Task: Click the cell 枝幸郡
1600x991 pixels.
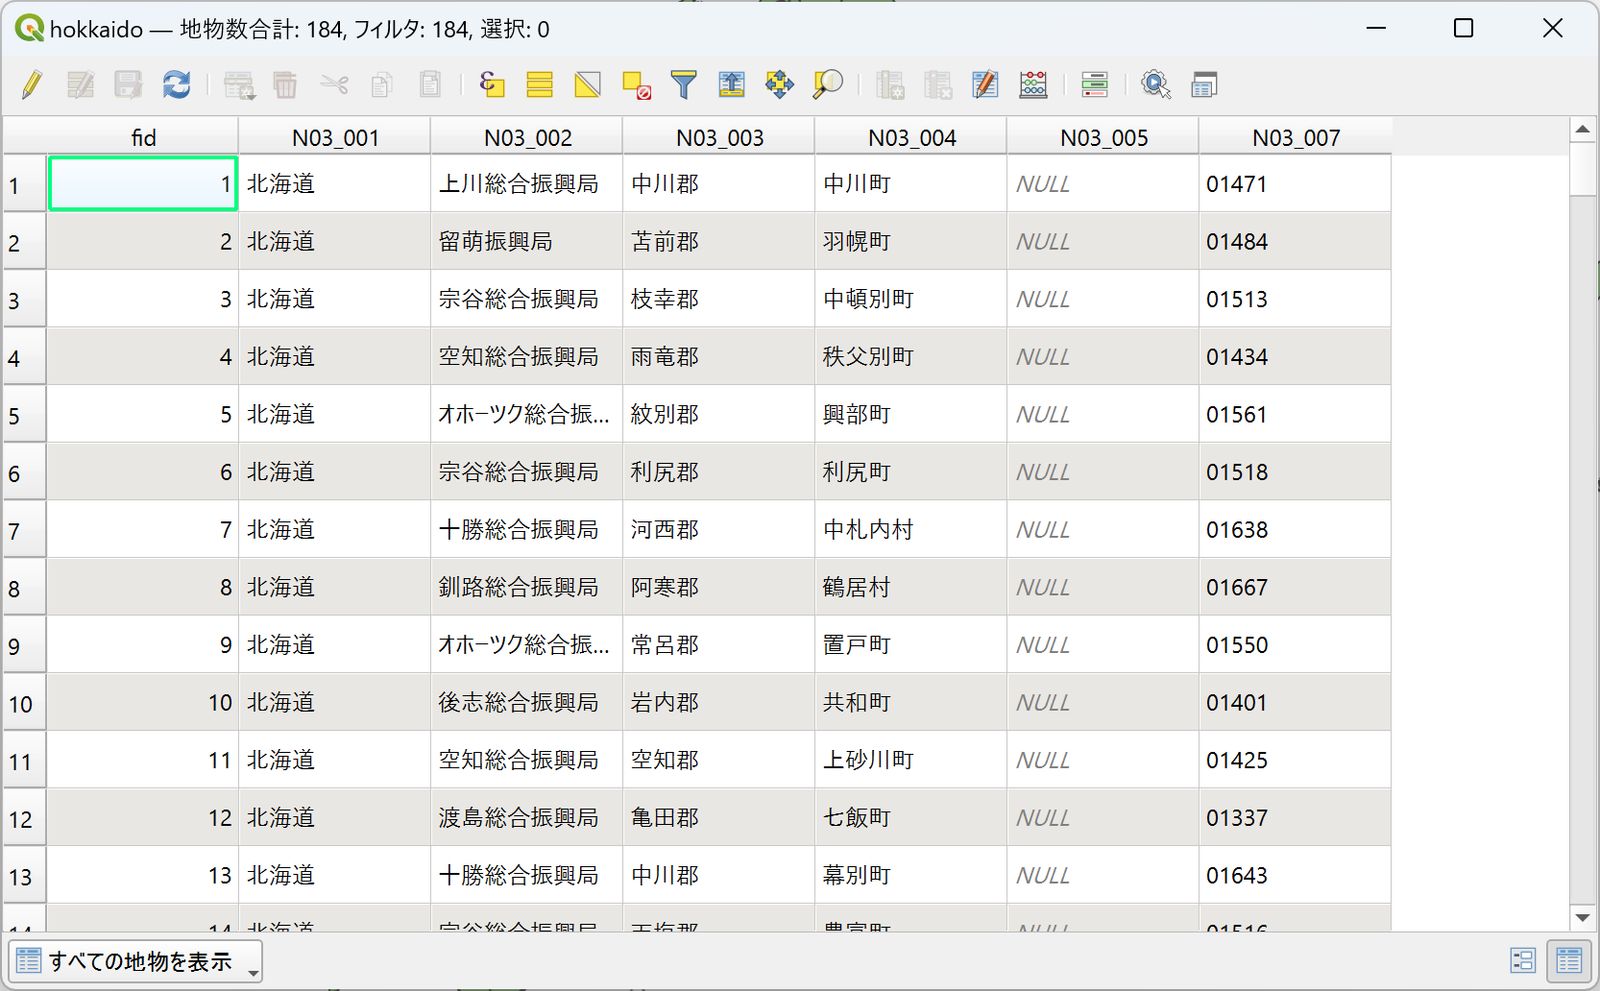Action: (x=718, y=299)
